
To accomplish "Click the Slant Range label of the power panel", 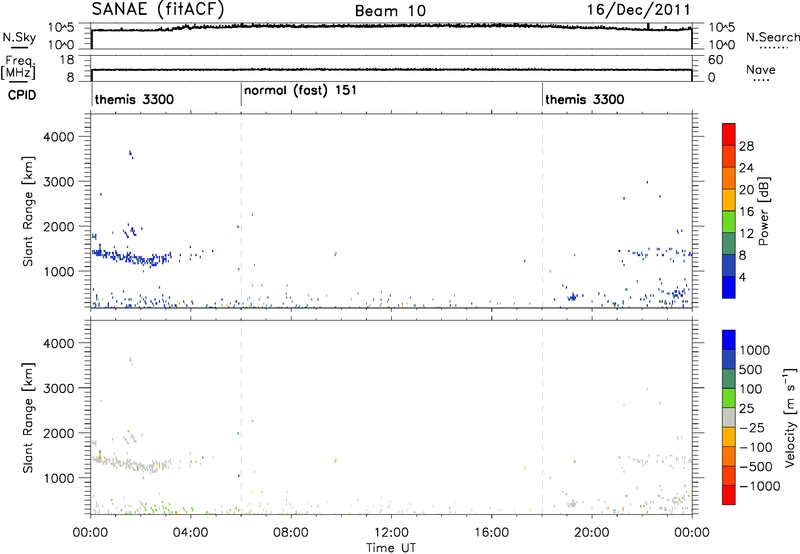I will [28, 211].
